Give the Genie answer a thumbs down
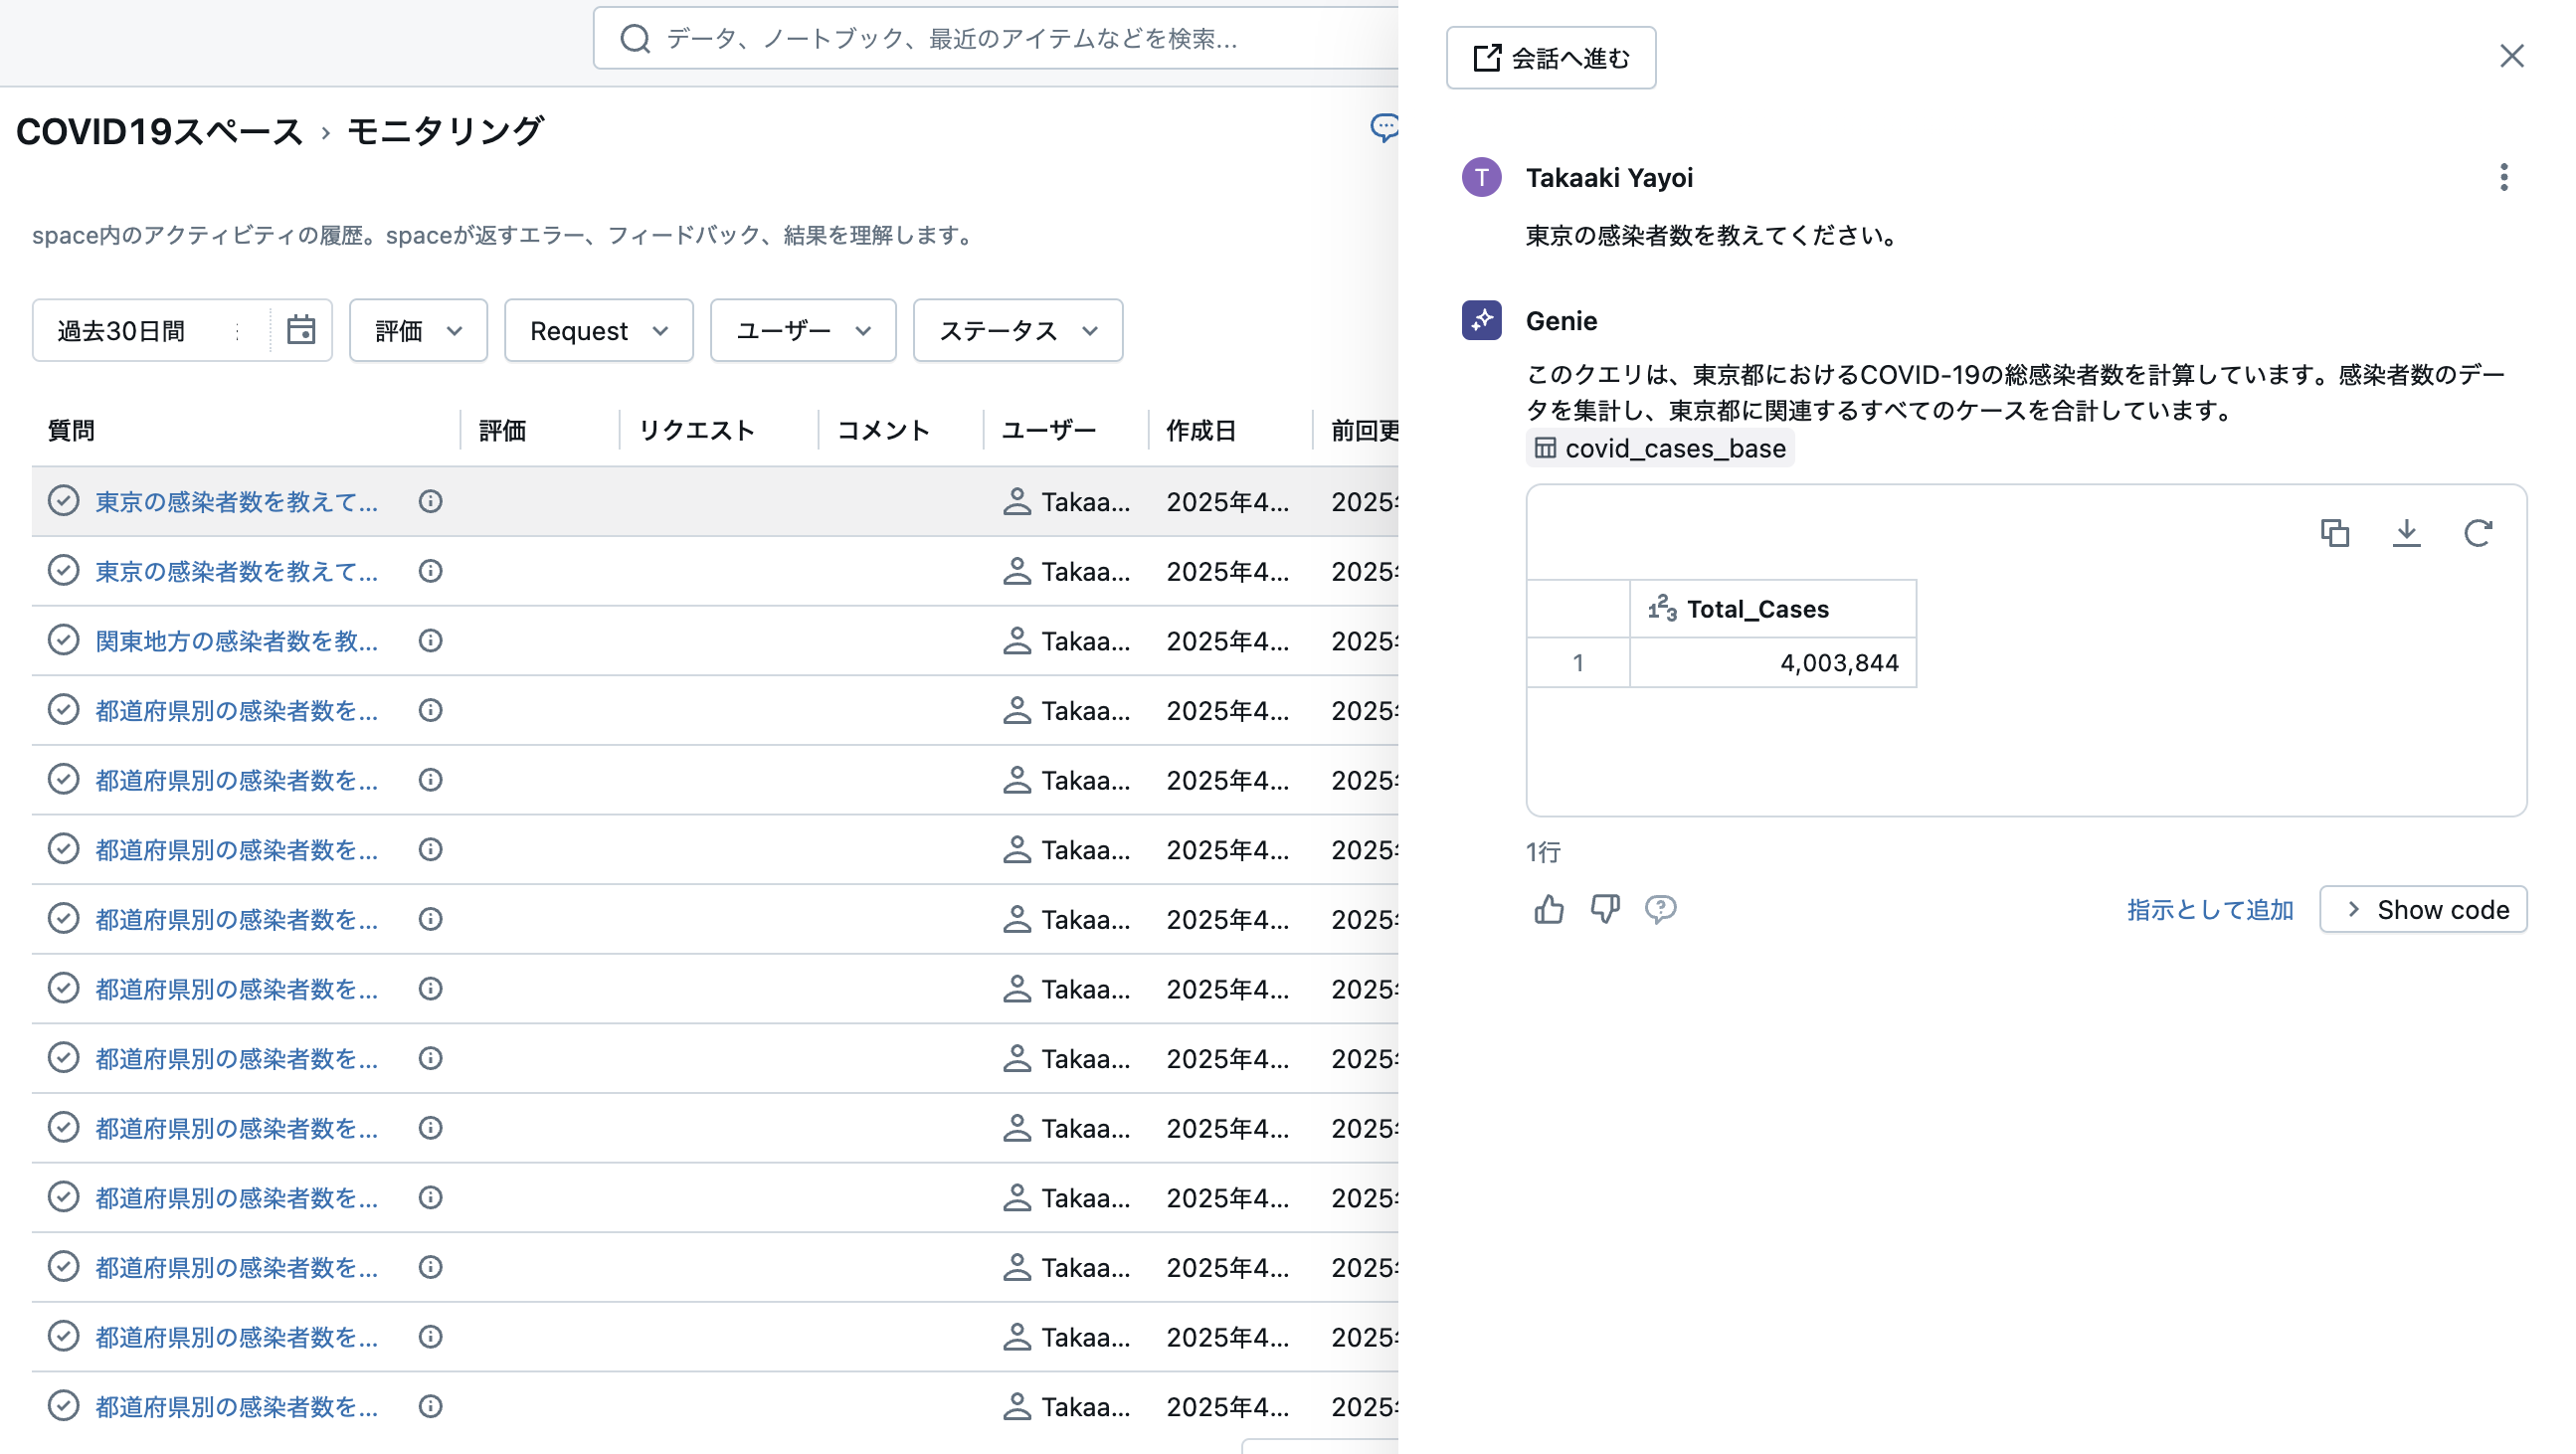Image resolution: width=2576 pixels, height=1454 pixels. click(x=1605, y=909)
